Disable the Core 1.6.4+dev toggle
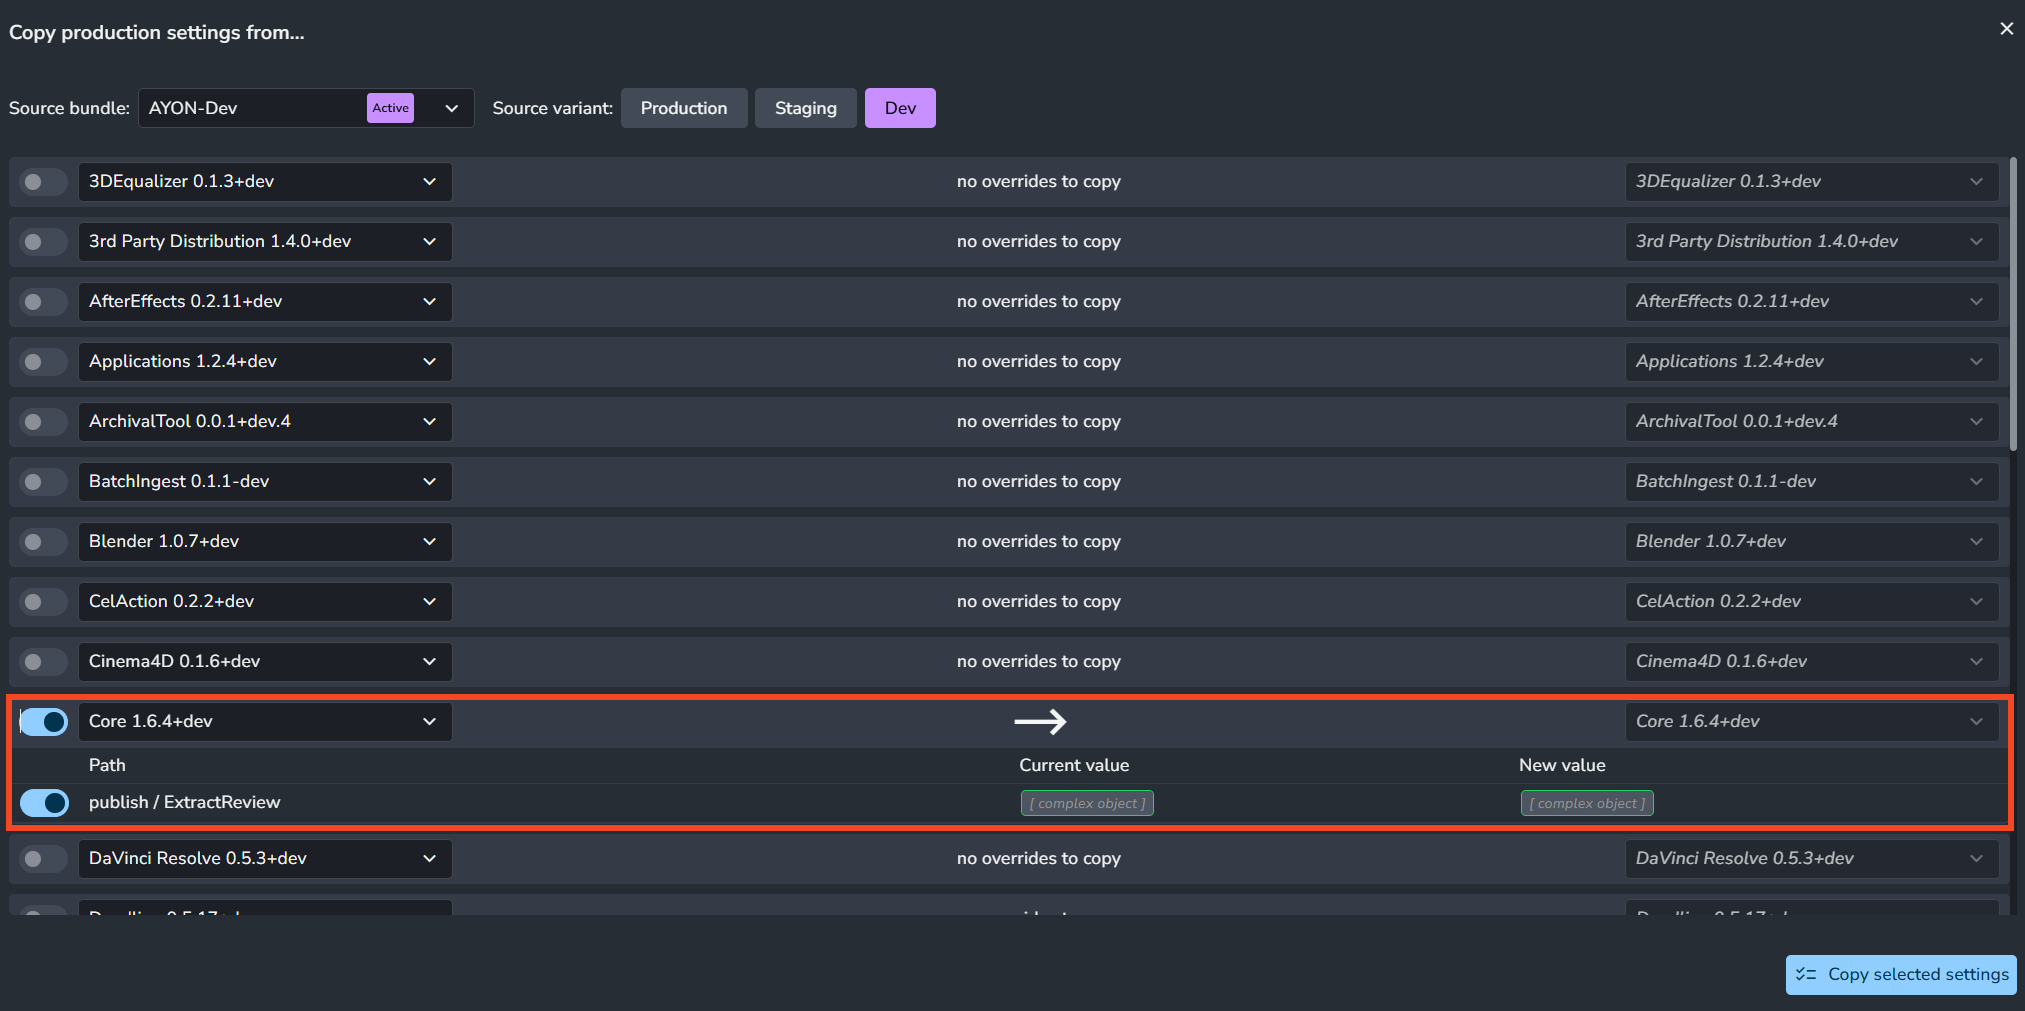 click(44, 722)
